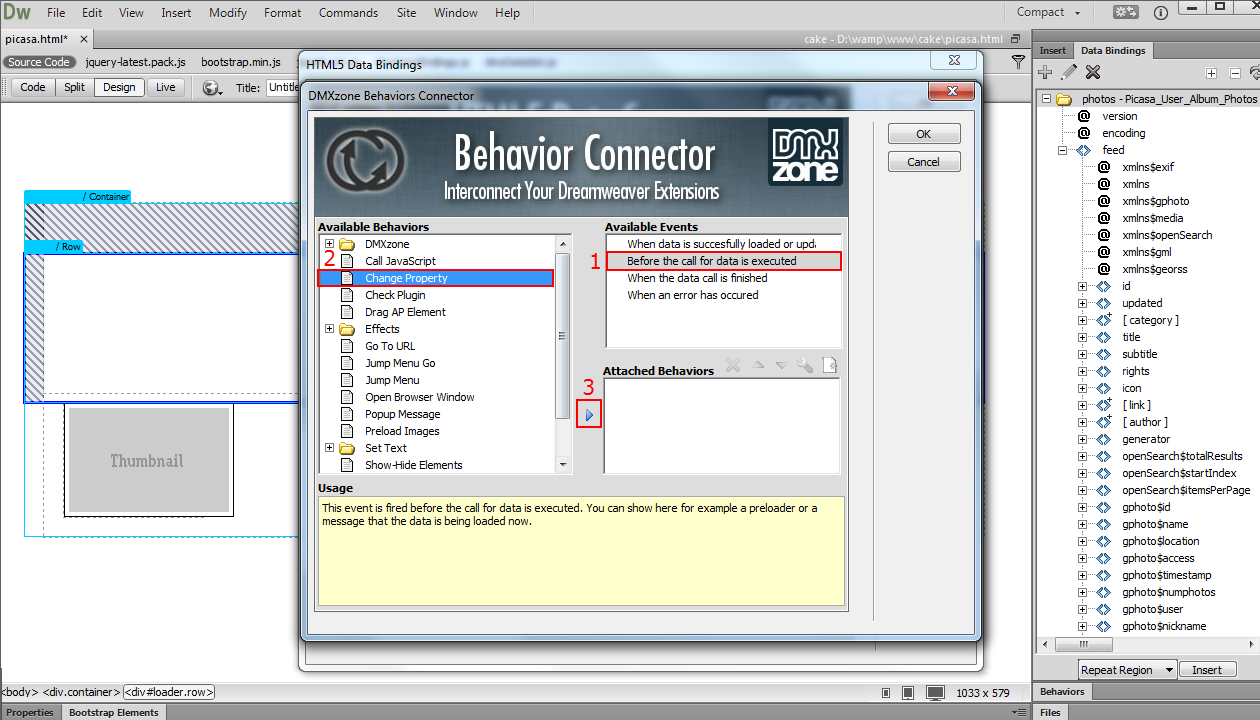
Task: Delete the data binding with the X icon
Action: pyautogui.click(x=1093, y=72)
